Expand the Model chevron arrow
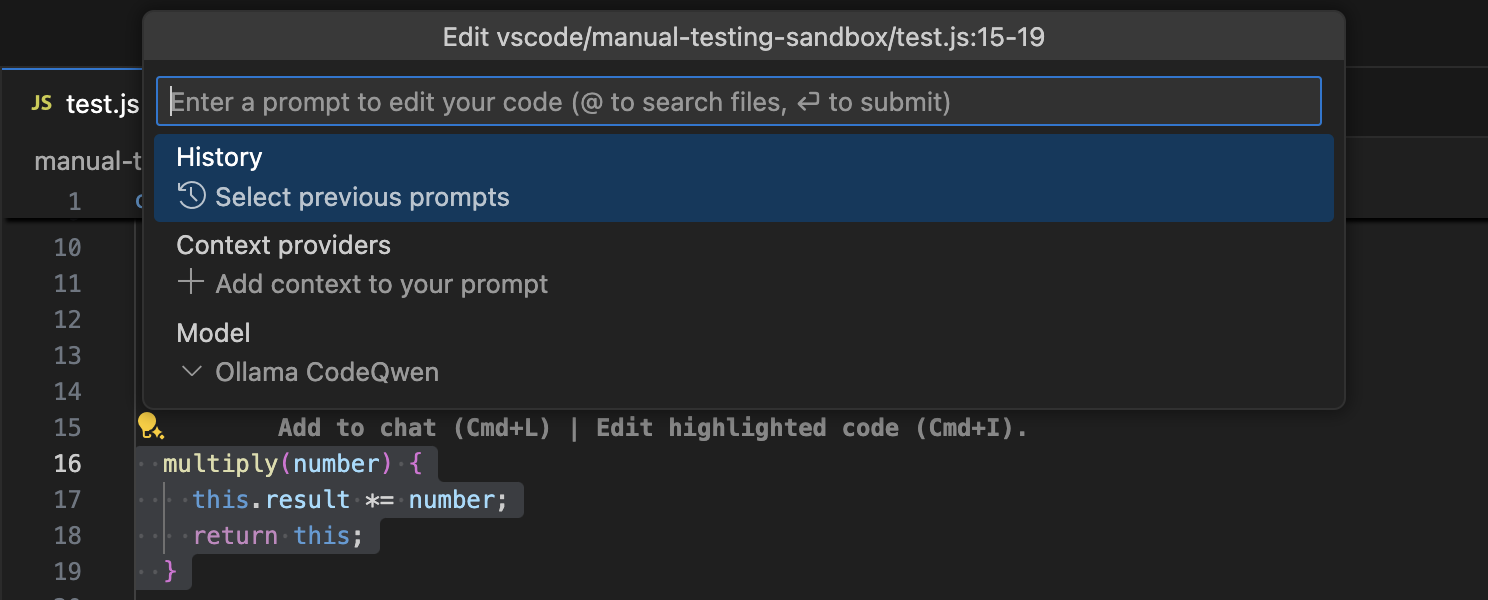The height and width of the screenshot is (600, 1488). [190, 372]
